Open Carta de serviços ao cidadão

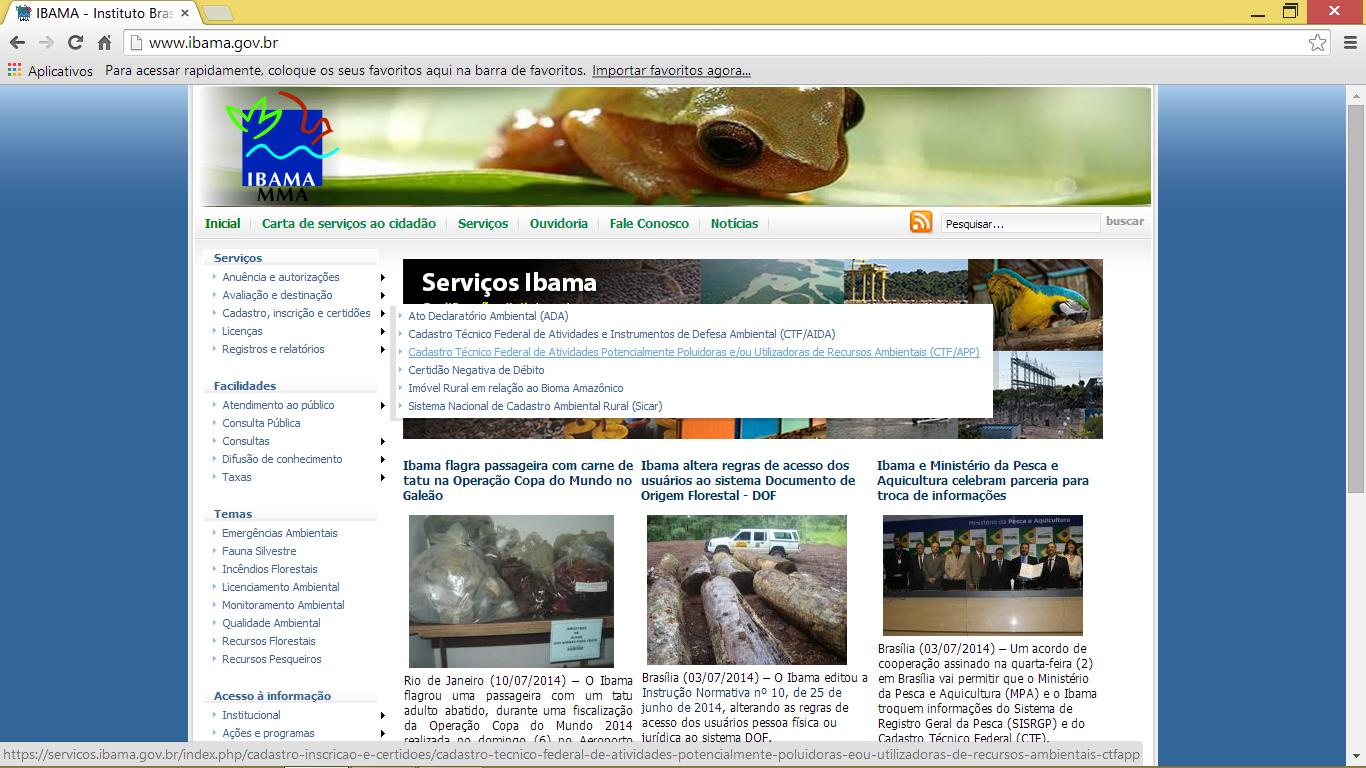tap(349, 224)
